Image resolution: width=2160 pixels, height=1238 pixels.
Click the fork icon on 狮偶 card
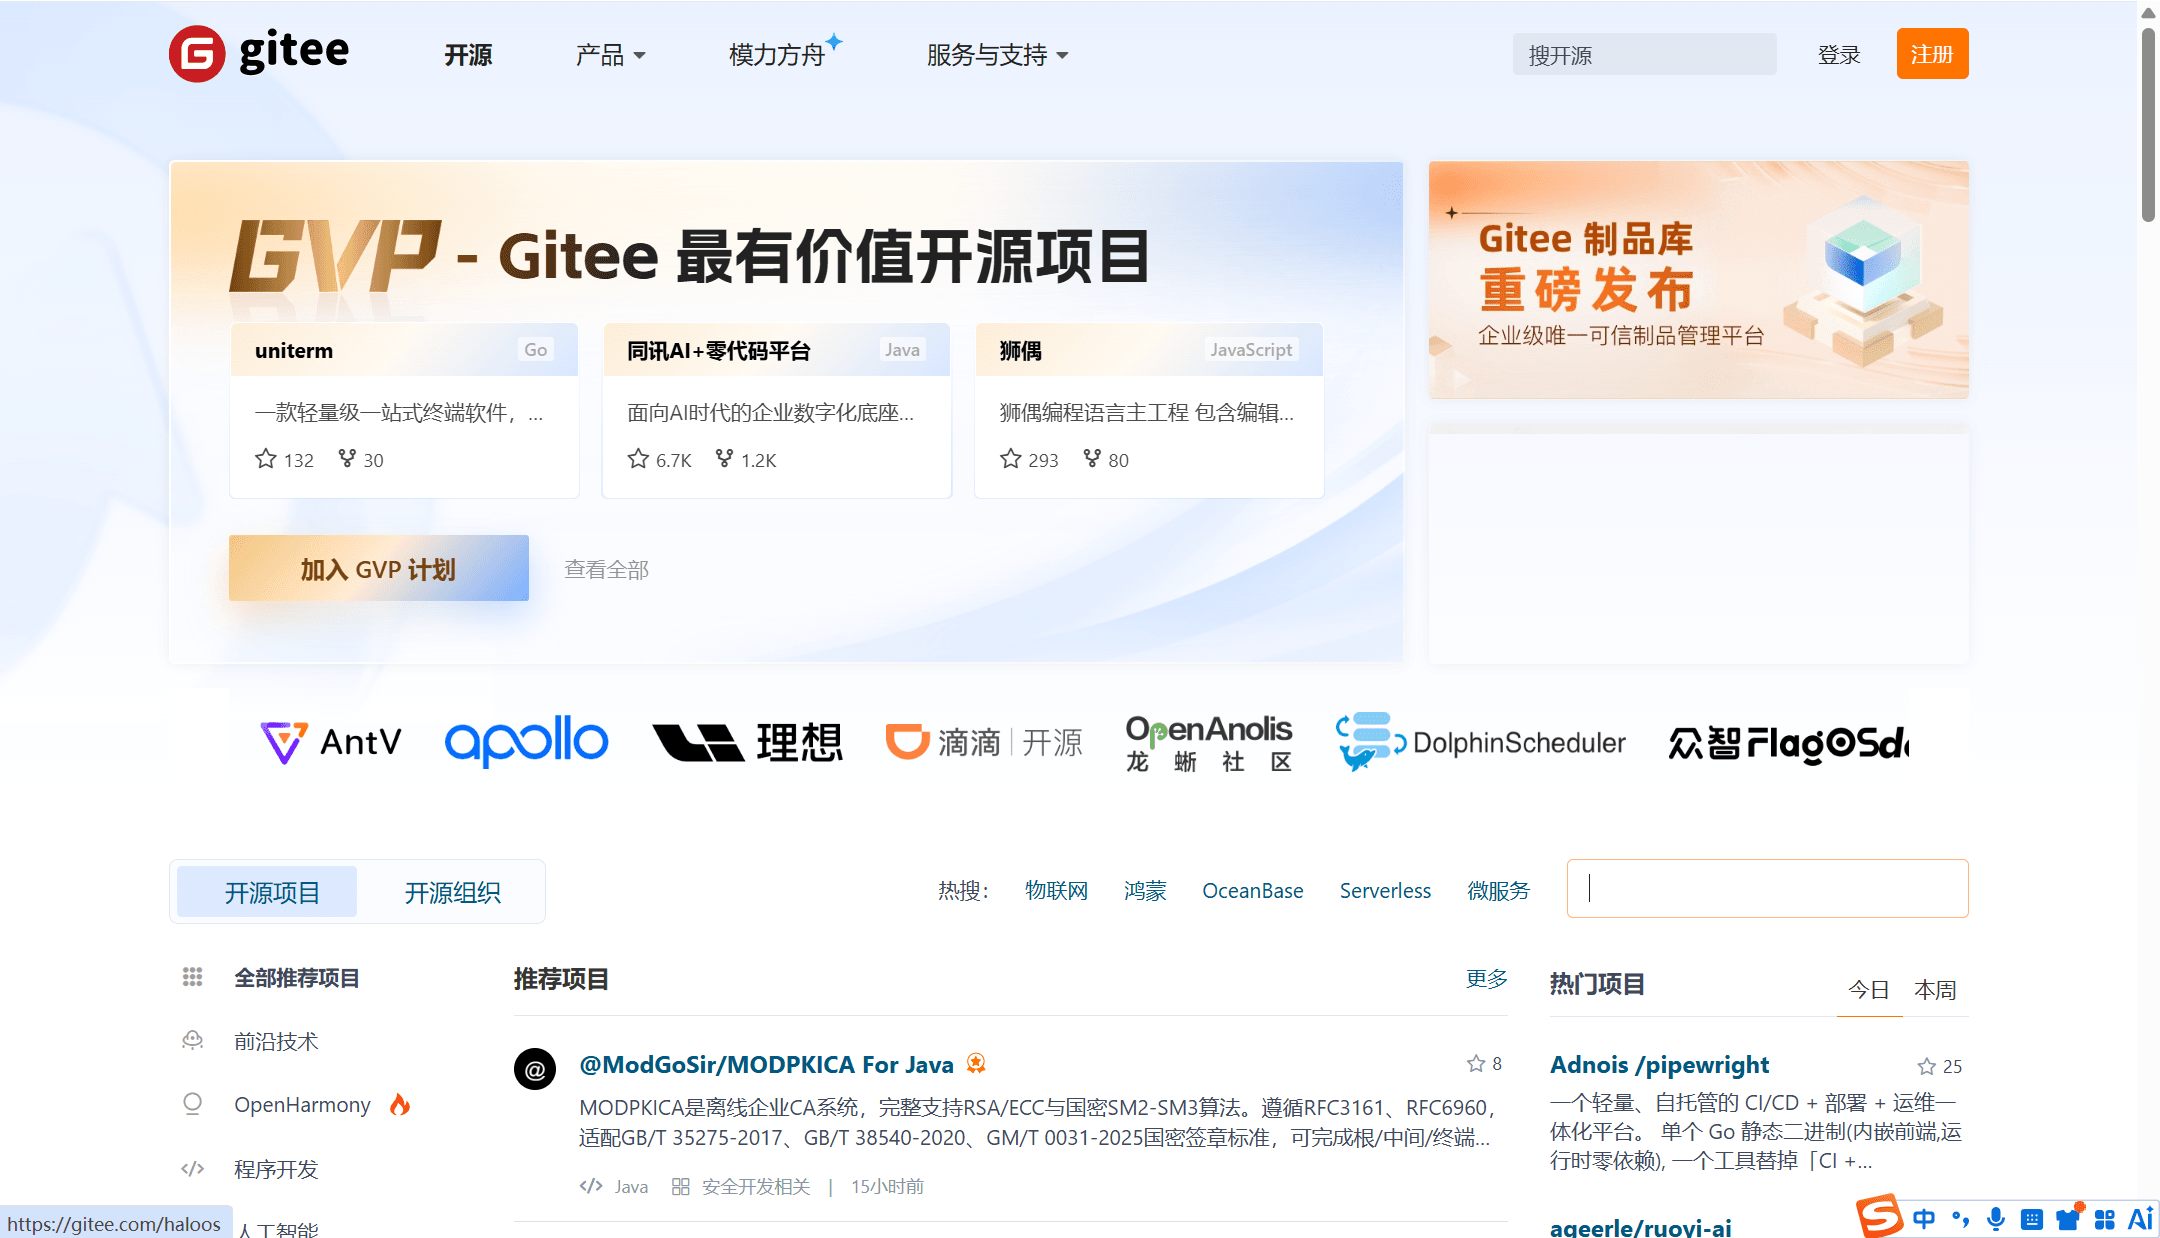coord(1092,459)
